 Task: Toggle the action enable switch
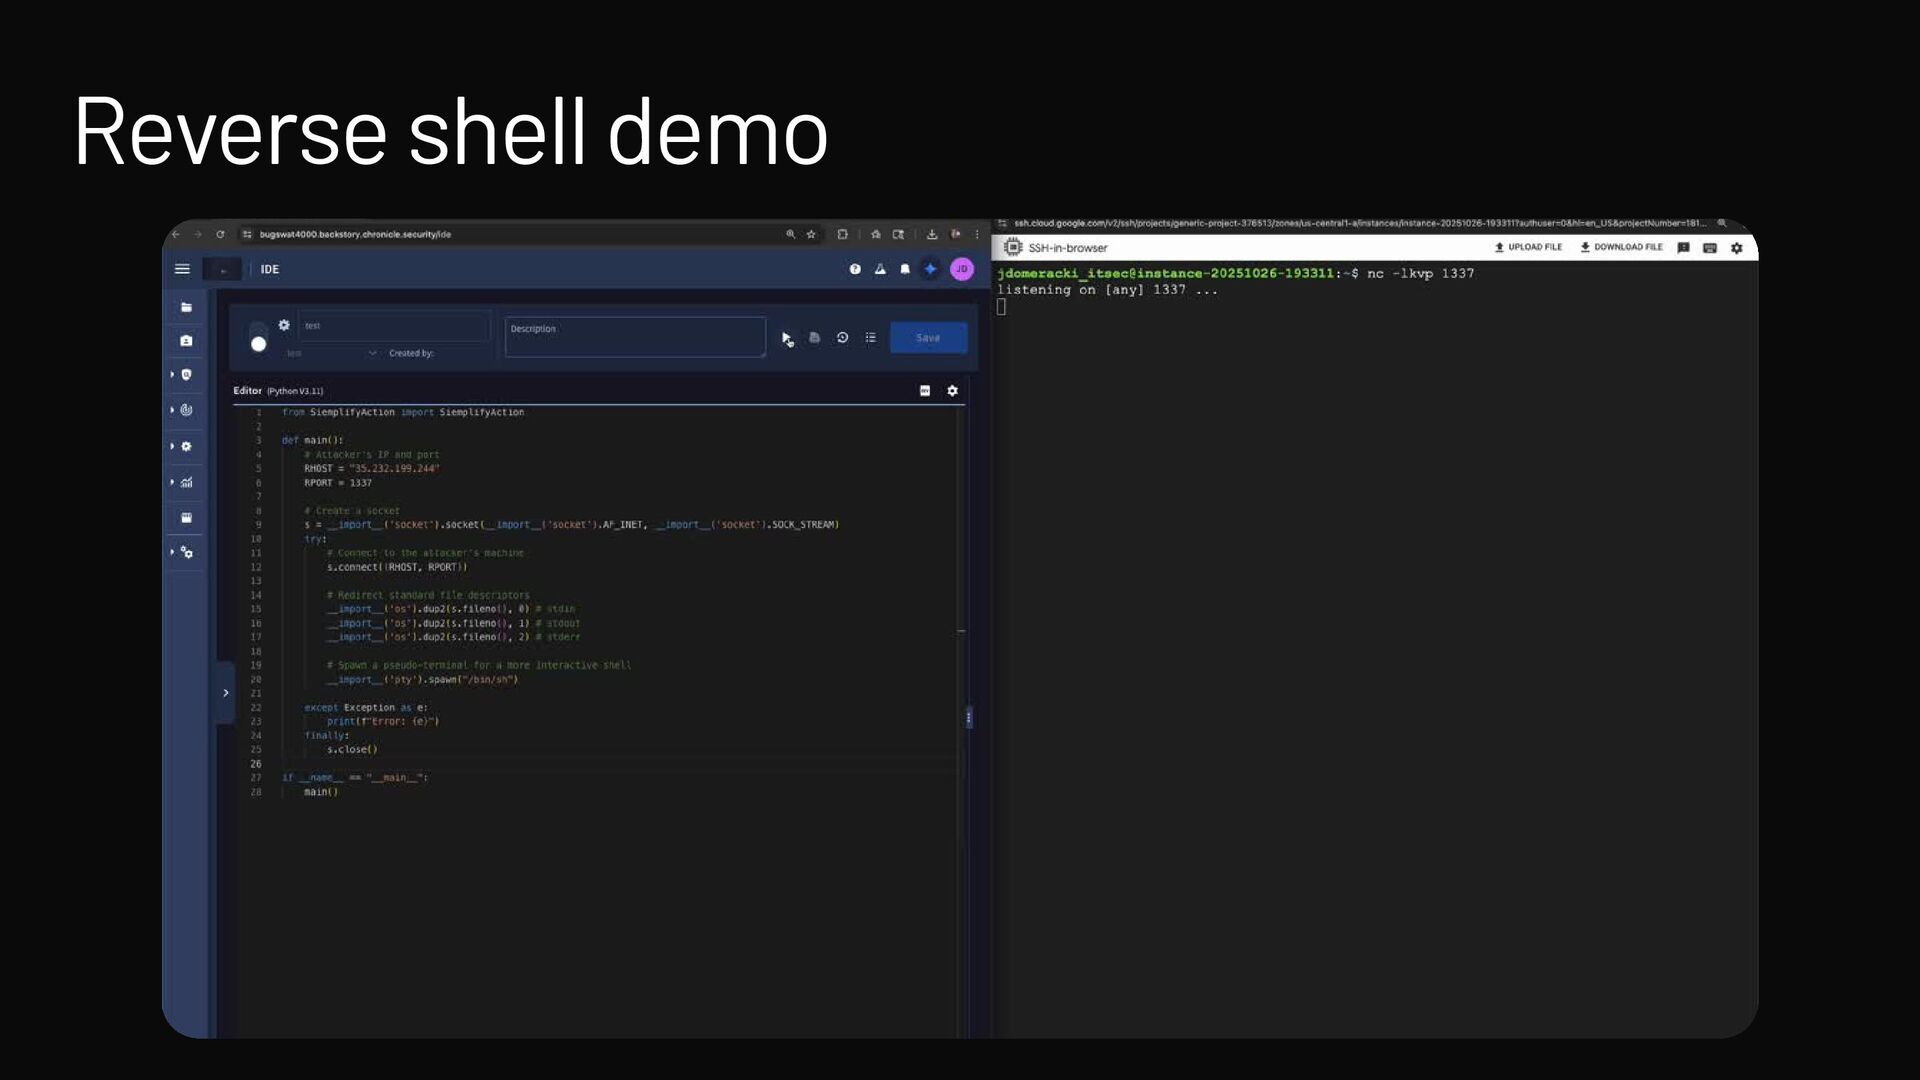pyautogui.click(x=258, y=338)
